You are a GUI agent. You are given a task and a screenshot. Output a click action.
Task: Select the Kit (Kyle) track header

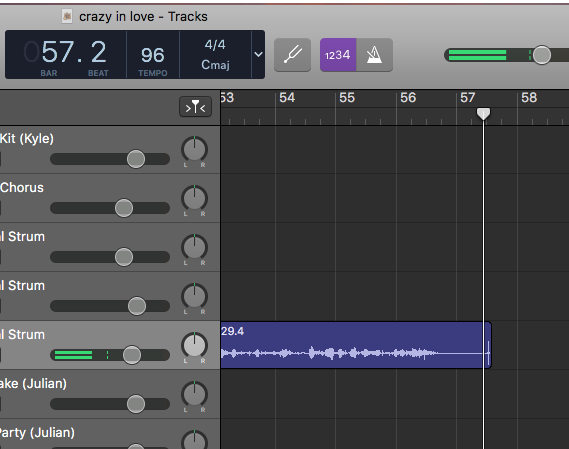110,150
